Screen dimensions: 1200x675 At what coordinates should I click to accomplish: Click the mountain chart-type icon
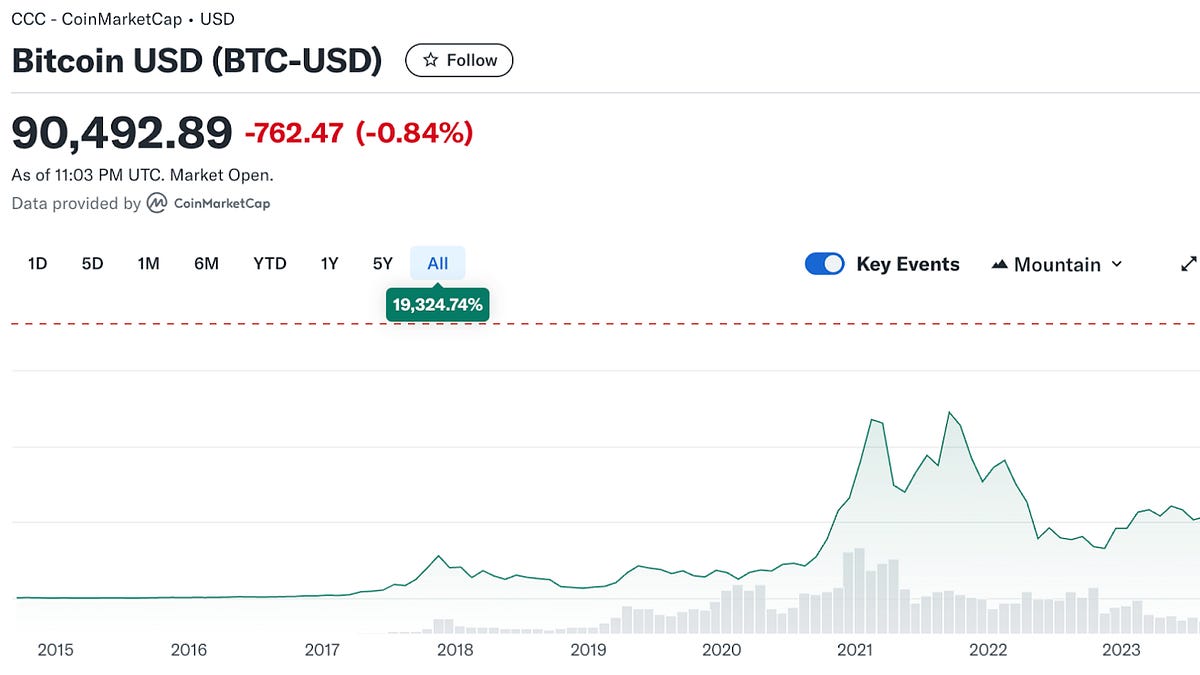[999, 264]
